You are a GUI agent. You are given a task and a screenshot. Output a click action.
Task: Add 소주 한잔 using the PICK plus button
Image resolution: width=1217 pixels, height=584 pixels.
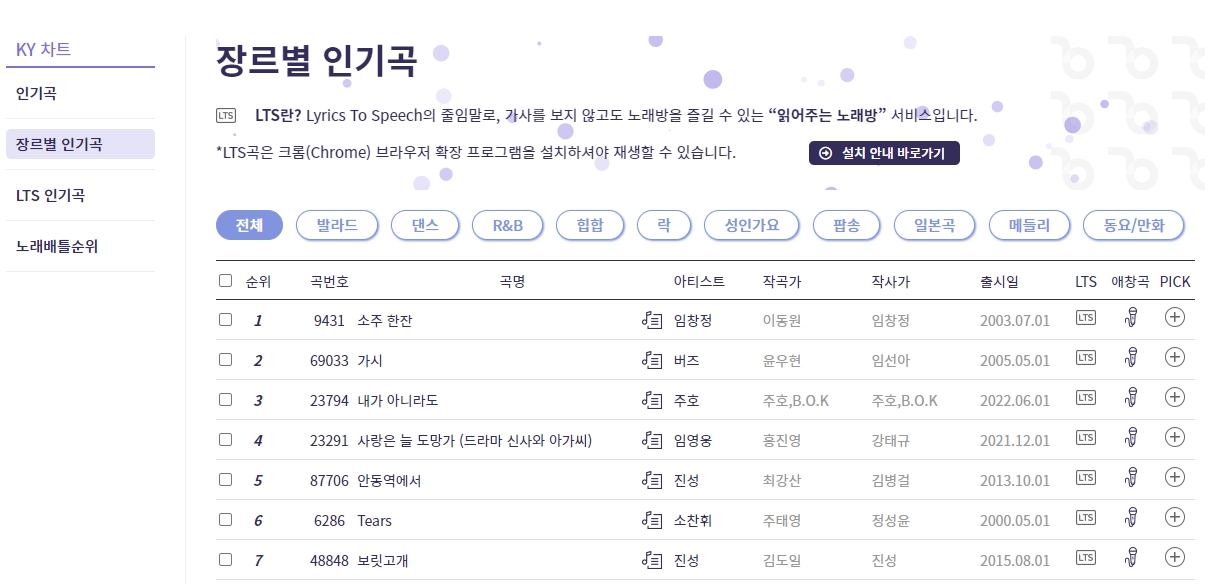1175,317
